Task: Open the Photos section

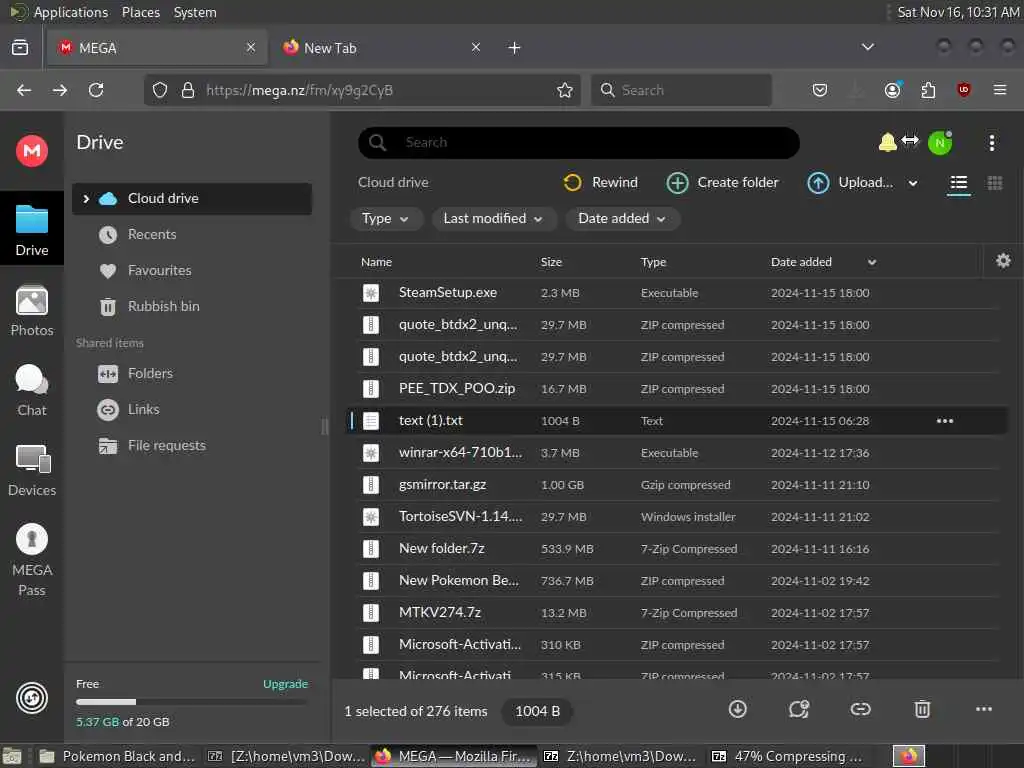Action: point(31,311)
